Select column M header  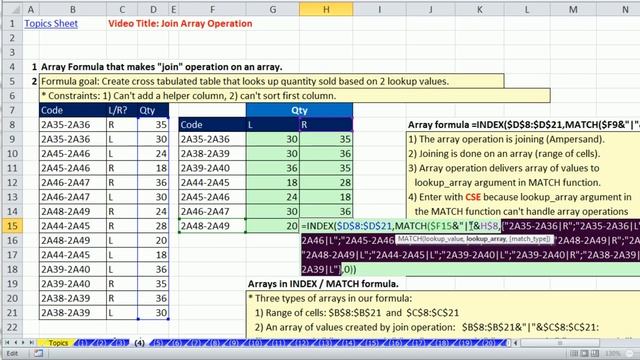(x=573, y=9)
